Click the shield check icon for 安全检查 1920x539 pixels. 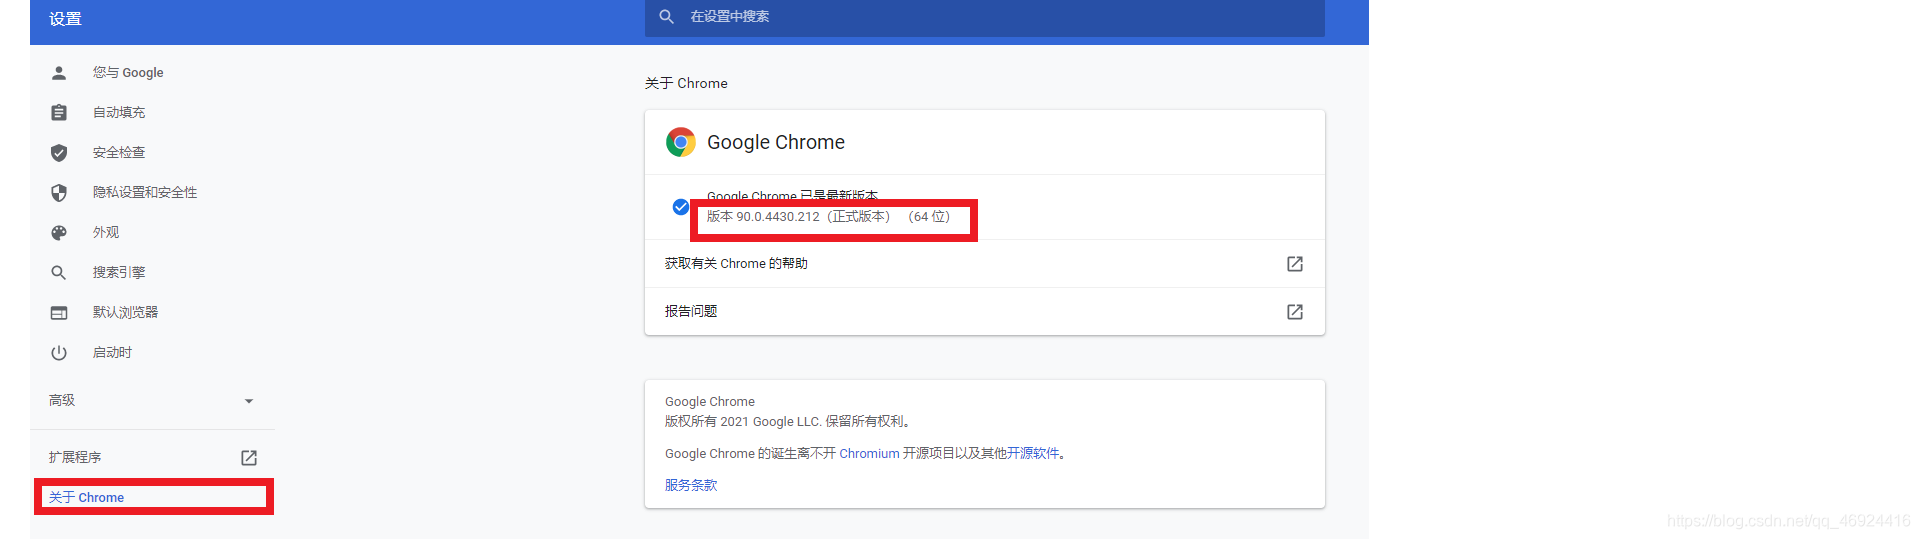click(x=59, y=152)
